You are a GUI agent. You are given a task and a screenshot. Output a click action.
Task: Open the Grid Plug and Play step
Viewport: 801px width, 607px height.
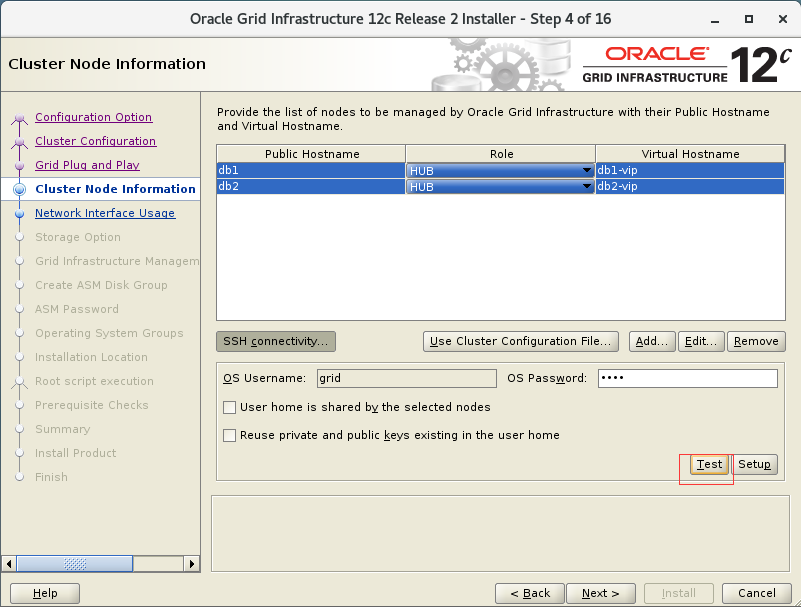[87, 165]
